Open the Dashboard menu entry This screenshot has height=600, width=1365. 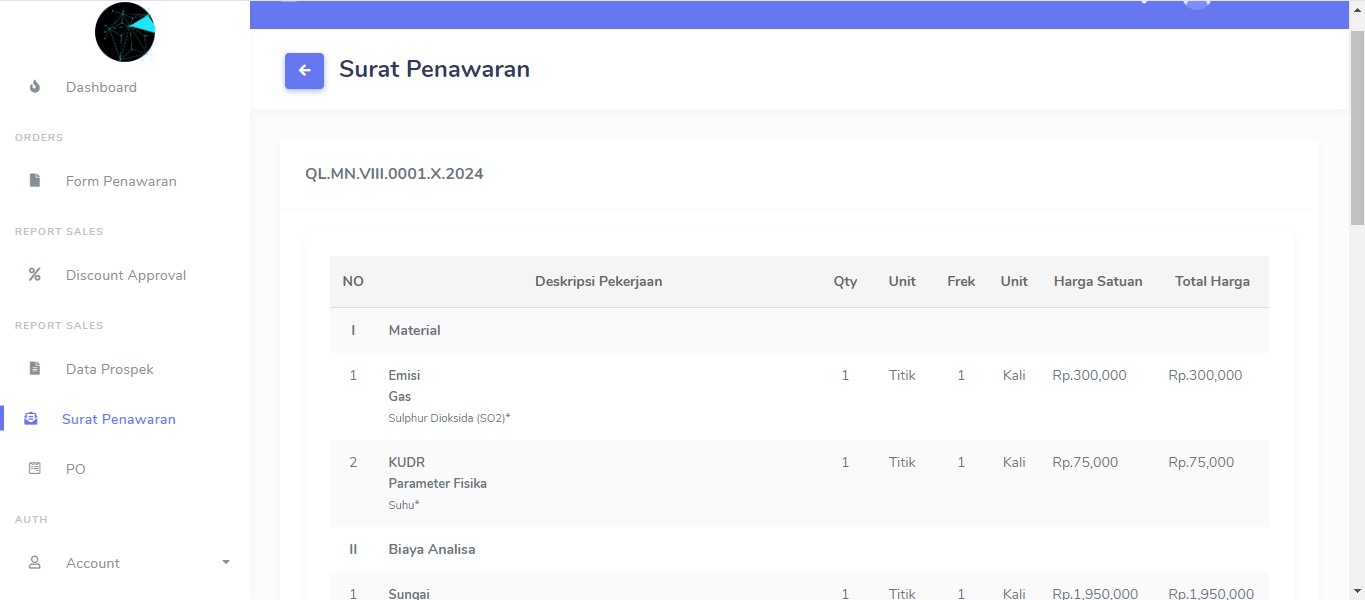[101, 87]
